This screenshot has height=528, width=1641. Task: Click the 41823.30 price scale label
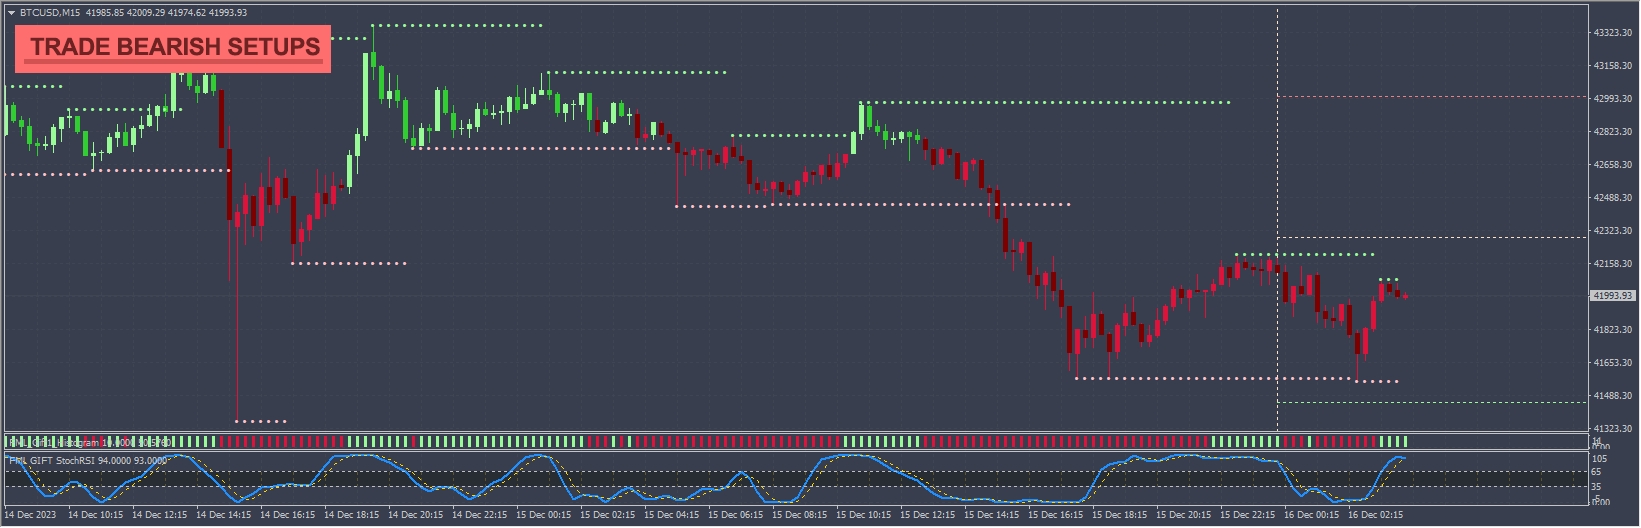coord(1613,330)
